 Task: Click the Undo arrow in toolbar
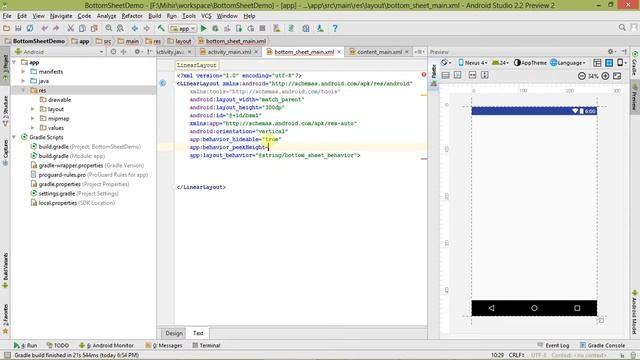tap(44, 28)
